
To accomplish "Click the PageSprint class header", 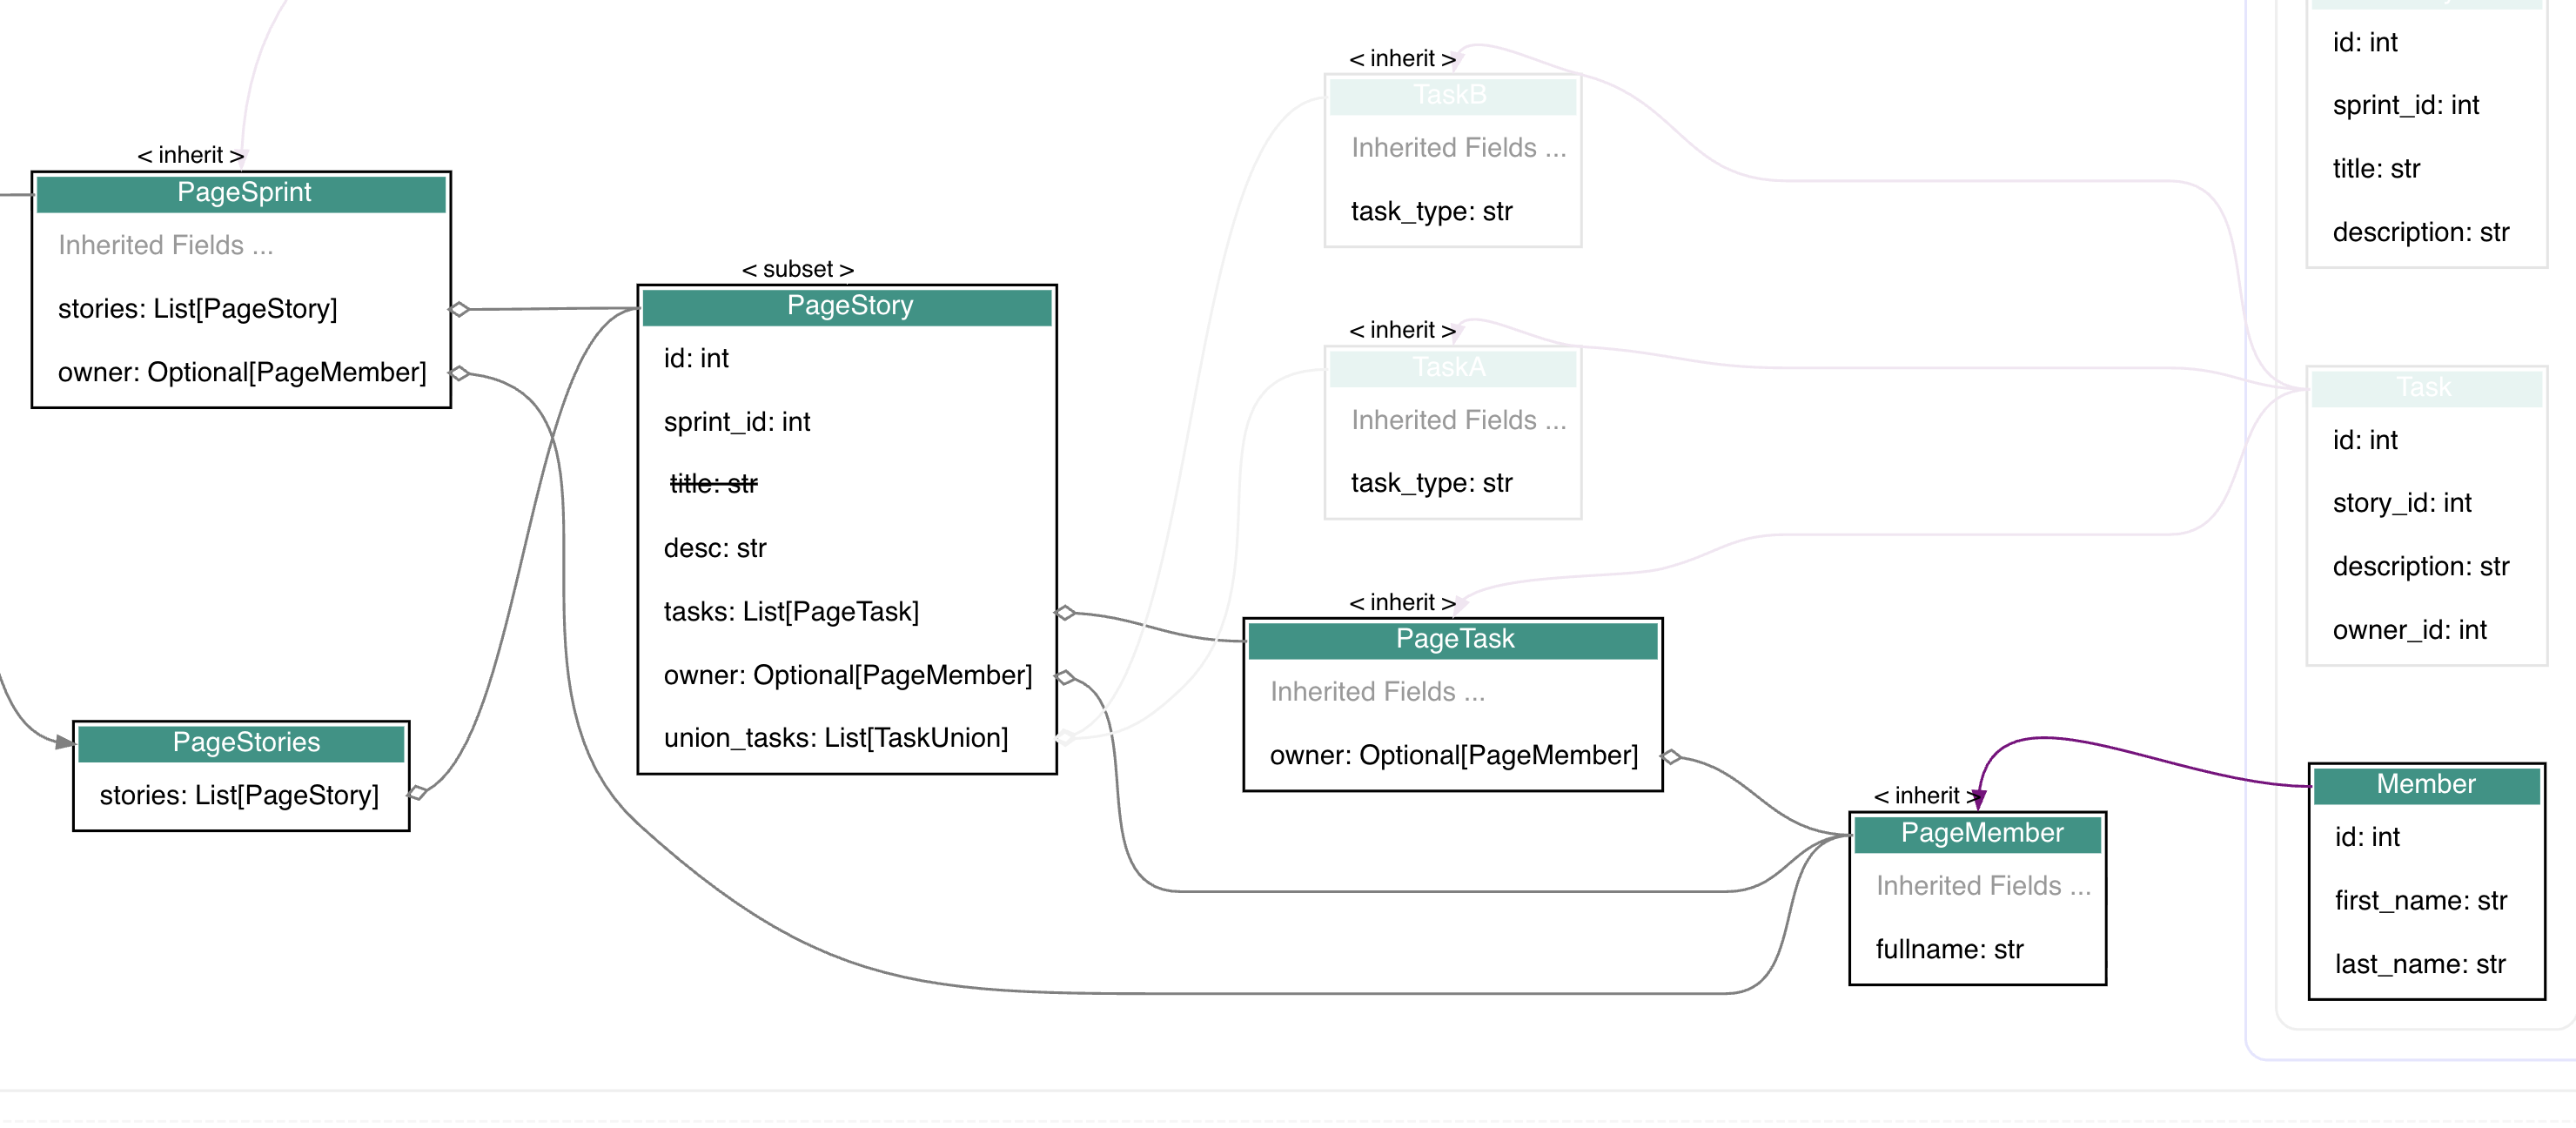I will pos(243,192).
